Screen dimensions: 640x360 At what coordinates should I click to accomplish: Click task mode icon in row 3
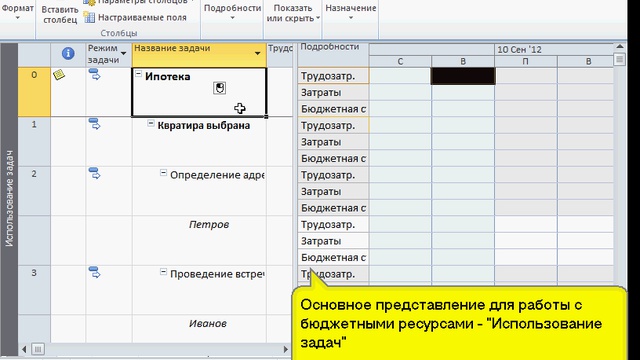click(x=94, y=272)
